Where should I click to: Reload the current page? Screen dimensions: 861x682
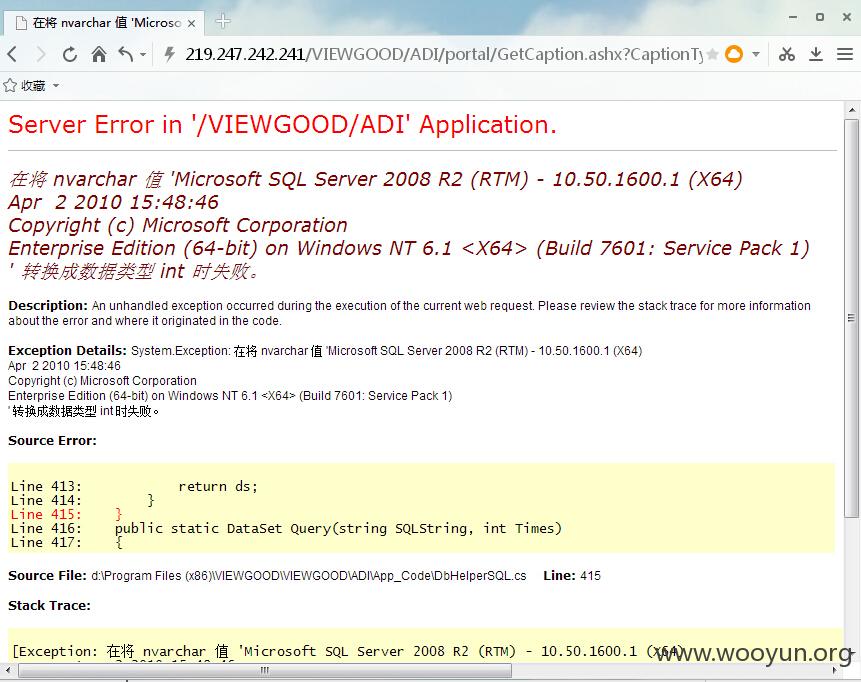(69, 54)
